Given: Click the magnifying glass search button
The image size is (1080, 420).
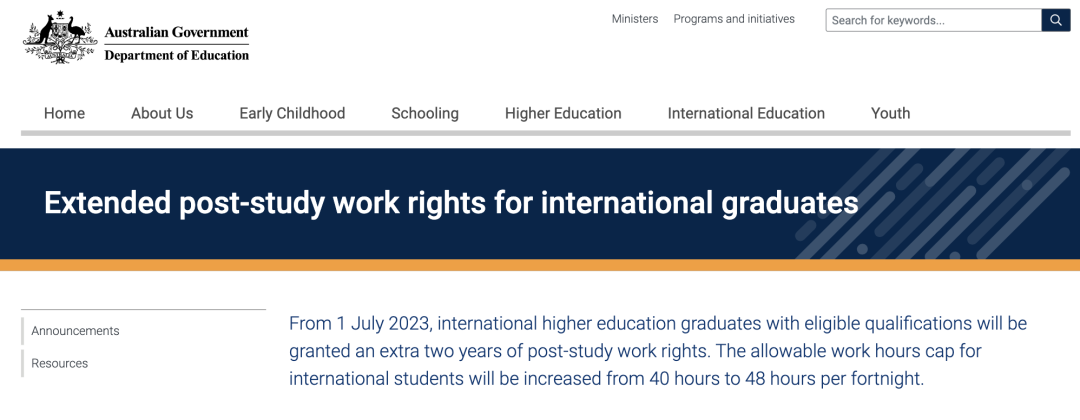Looking at the screenshot, I should pos(1056,20).
